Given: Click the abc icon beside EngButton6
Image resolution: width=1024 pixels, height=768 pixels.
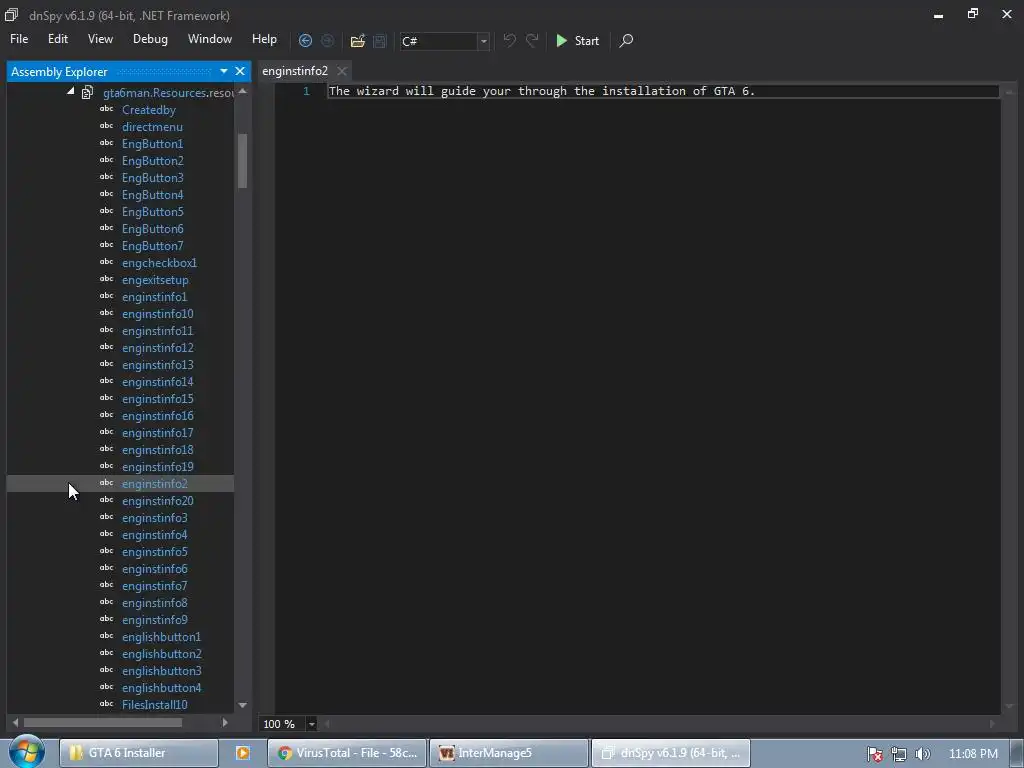Looking at the screenshot, I should (x=106, y=228).
